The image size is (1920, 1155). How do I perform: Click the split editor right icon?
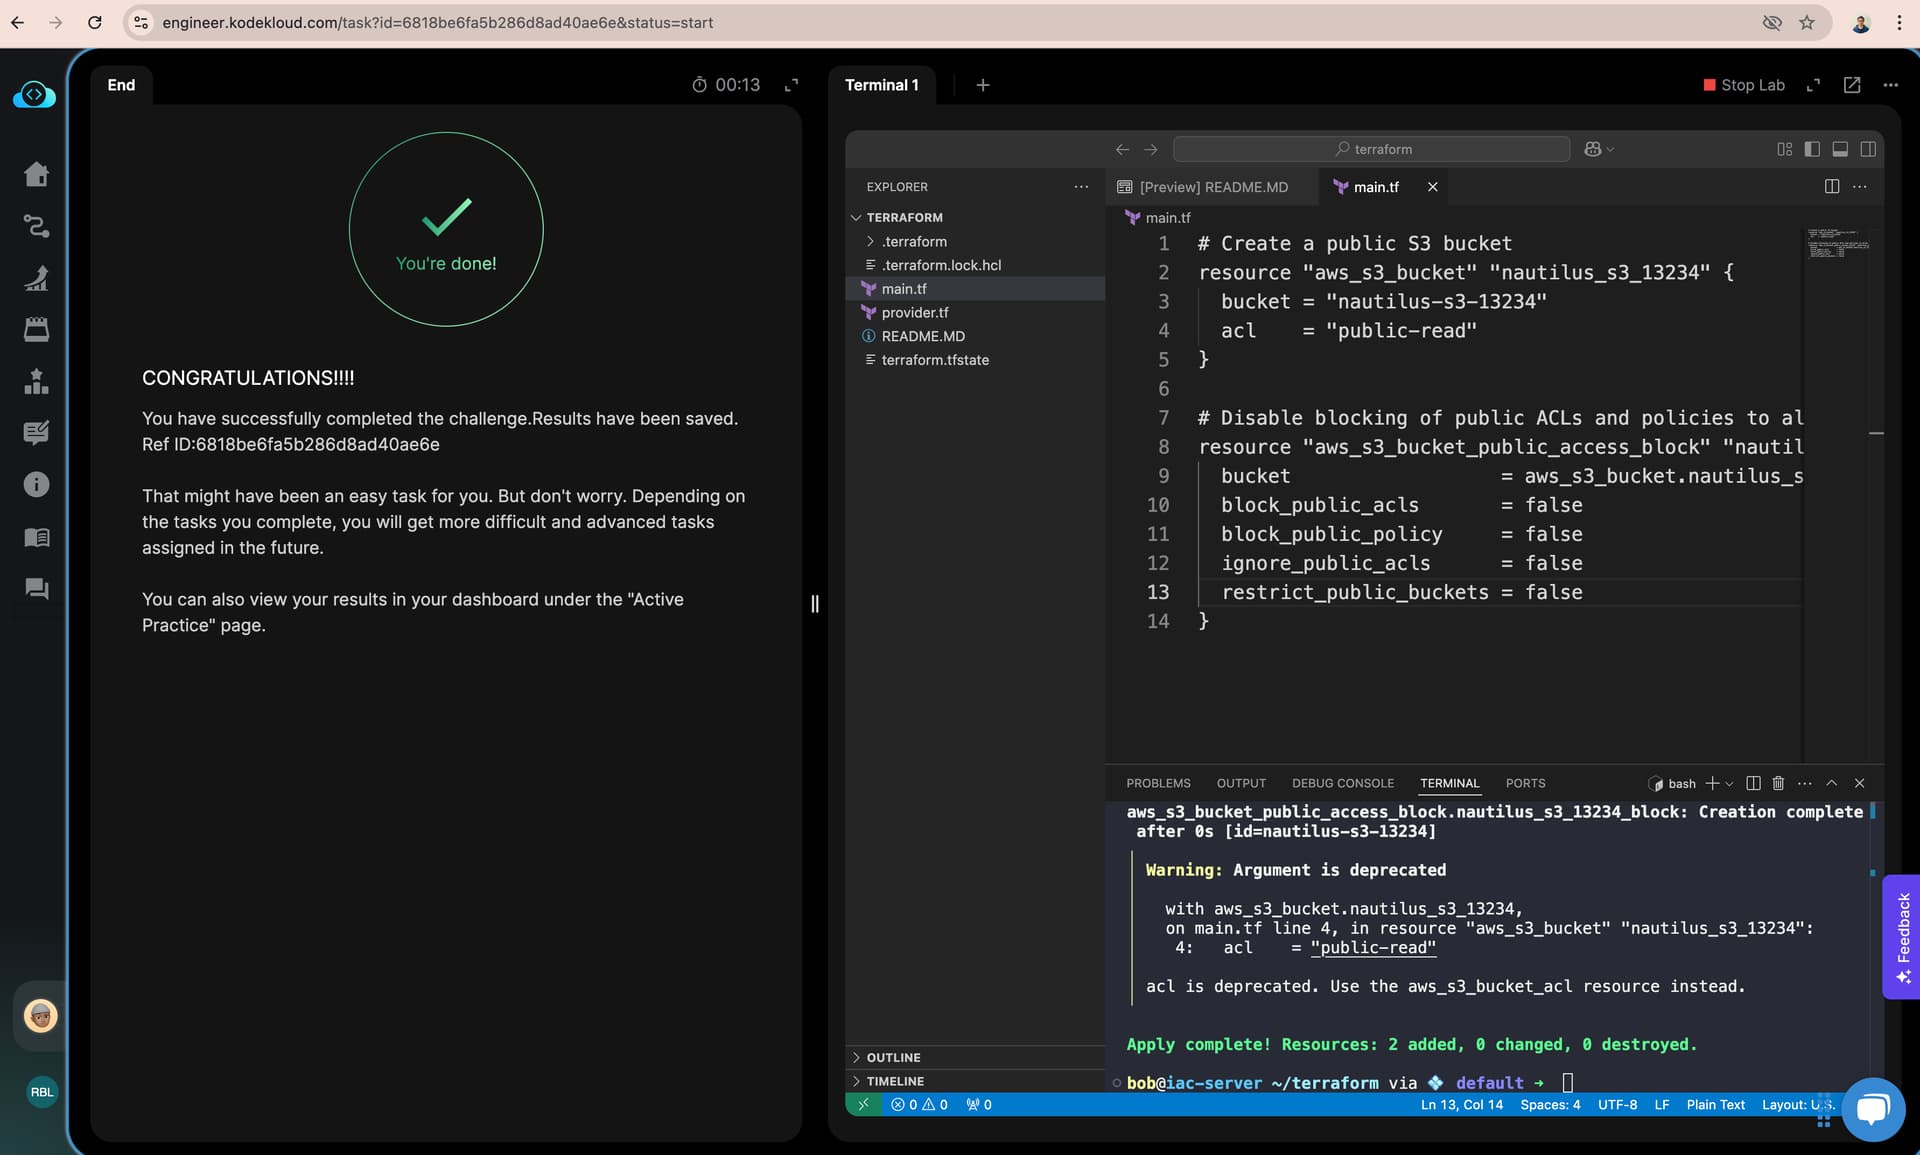click(1832, 187)
